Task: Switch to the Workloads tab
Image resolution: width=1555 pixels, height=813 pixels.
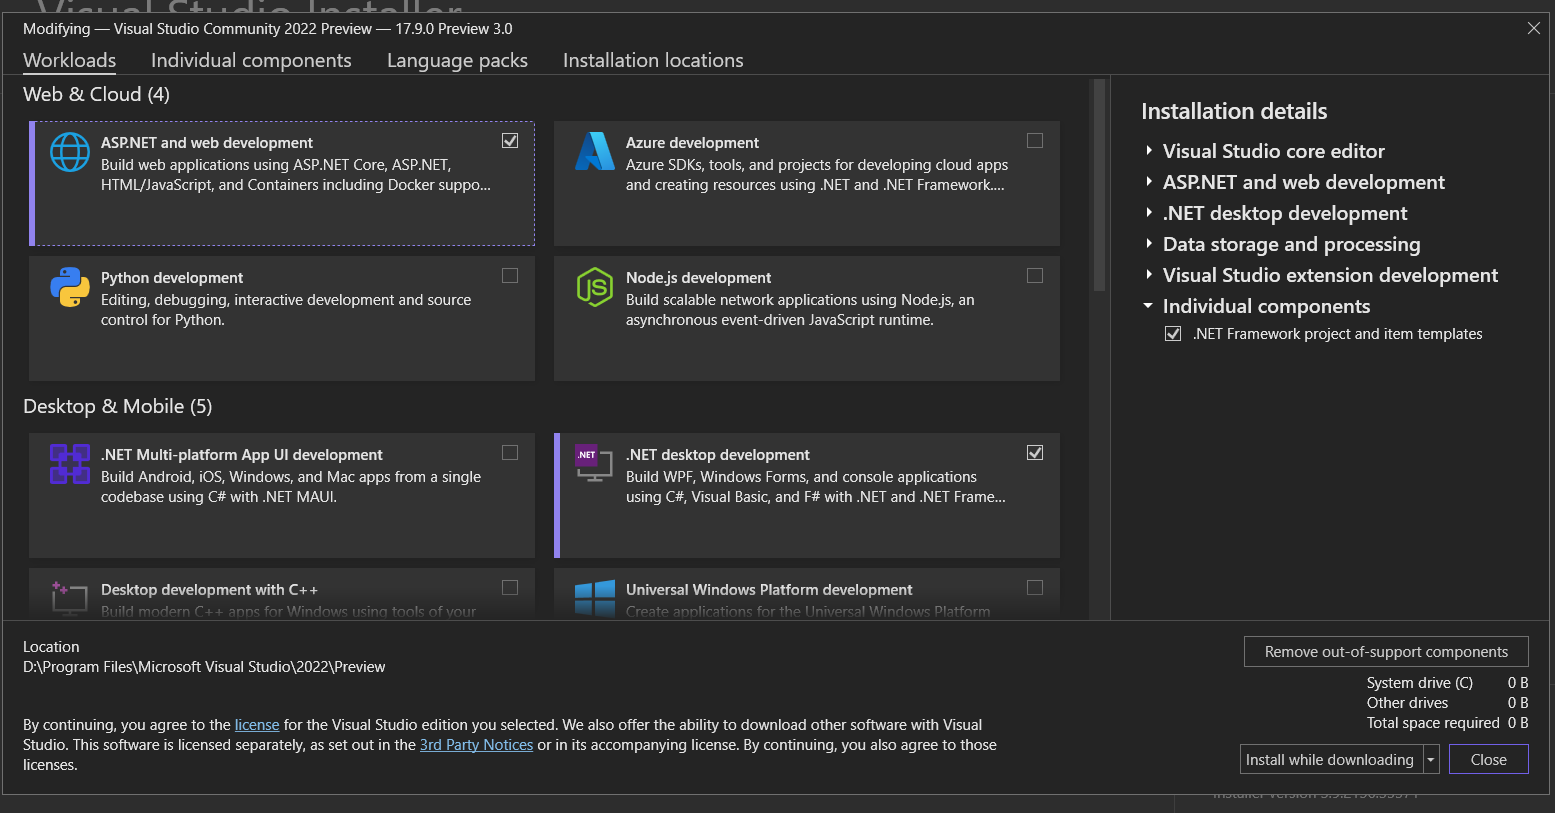Action: click(x=70, y=60)
